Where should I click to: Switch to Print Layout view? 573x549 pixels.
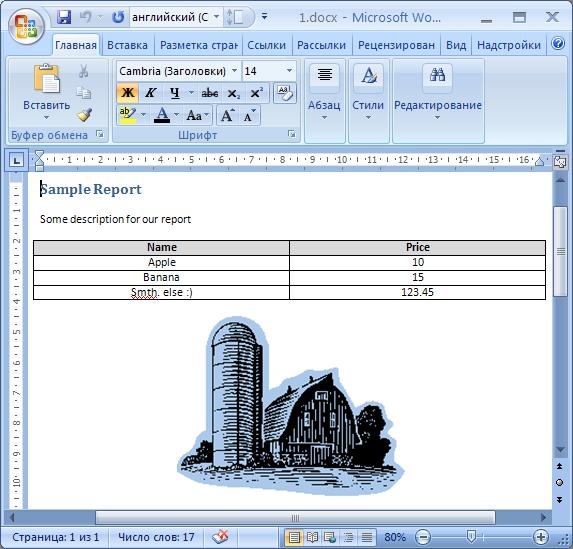point(294,537)
